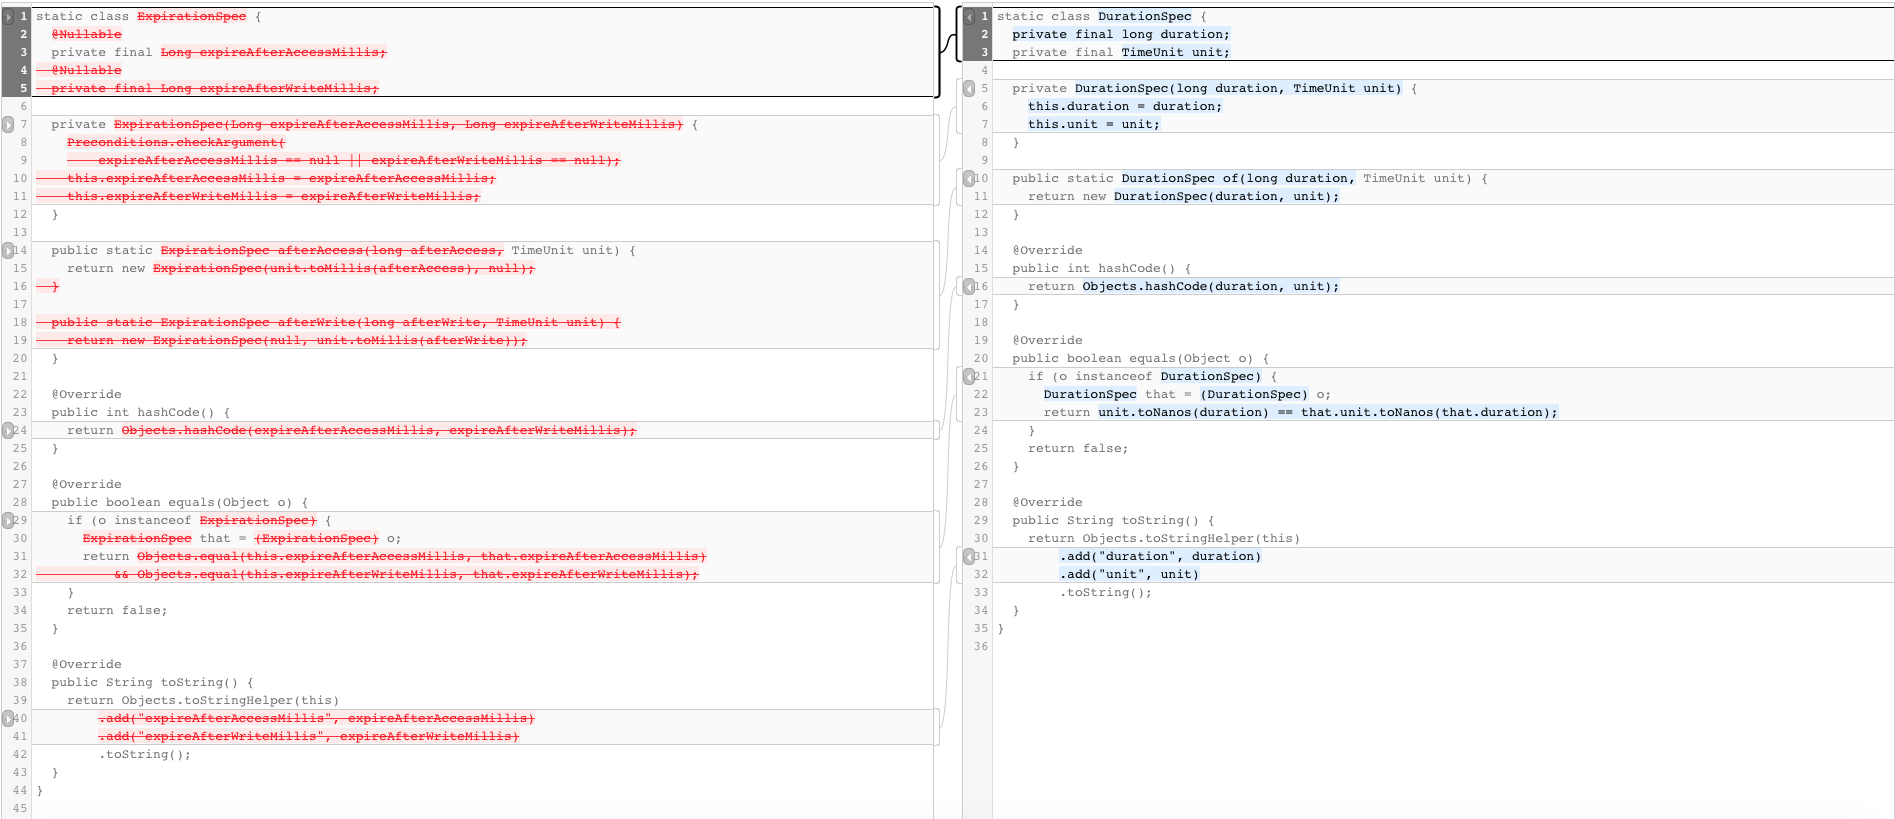Click the deleted Preconditions.checkArgument line
The width and height of the screenshot is (1895, 819).
(x=175, y=143)
